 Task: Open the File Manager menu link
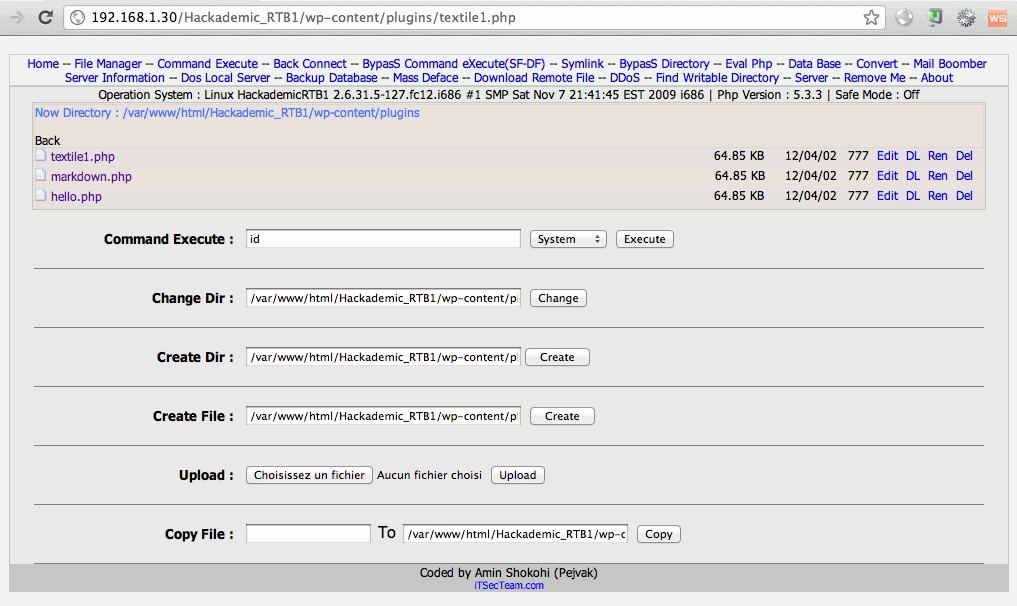(108, 64)
